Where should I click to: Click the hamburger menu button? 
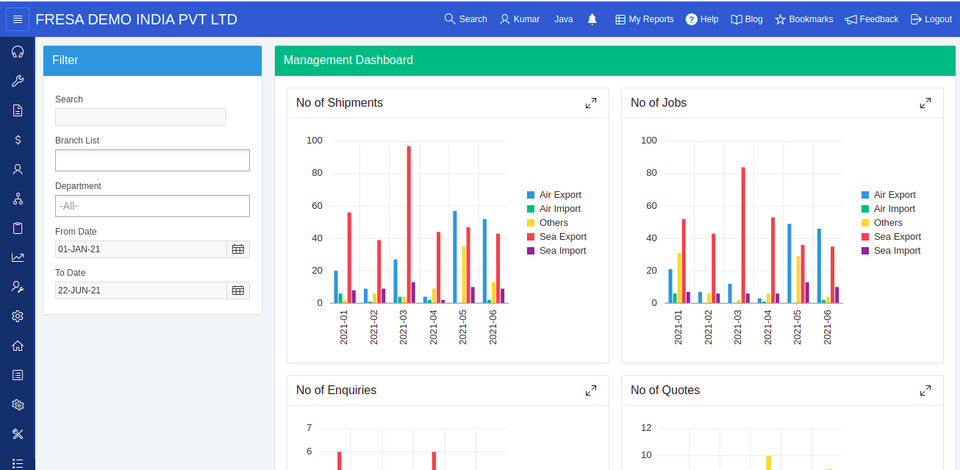point(17,19)
